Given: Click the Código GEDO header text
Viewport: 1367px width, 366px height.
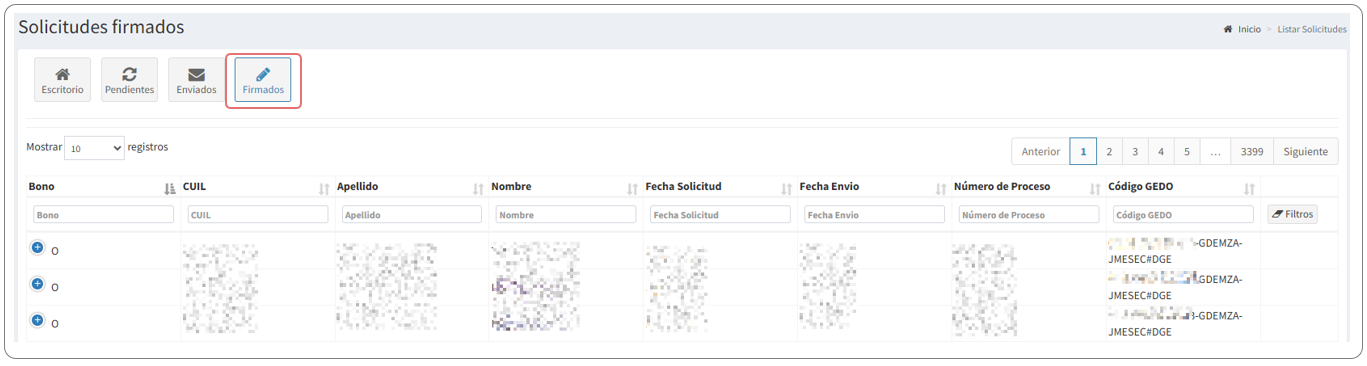Looking at the screenshot, I should pyautogui.click(x=1141, y=187).
